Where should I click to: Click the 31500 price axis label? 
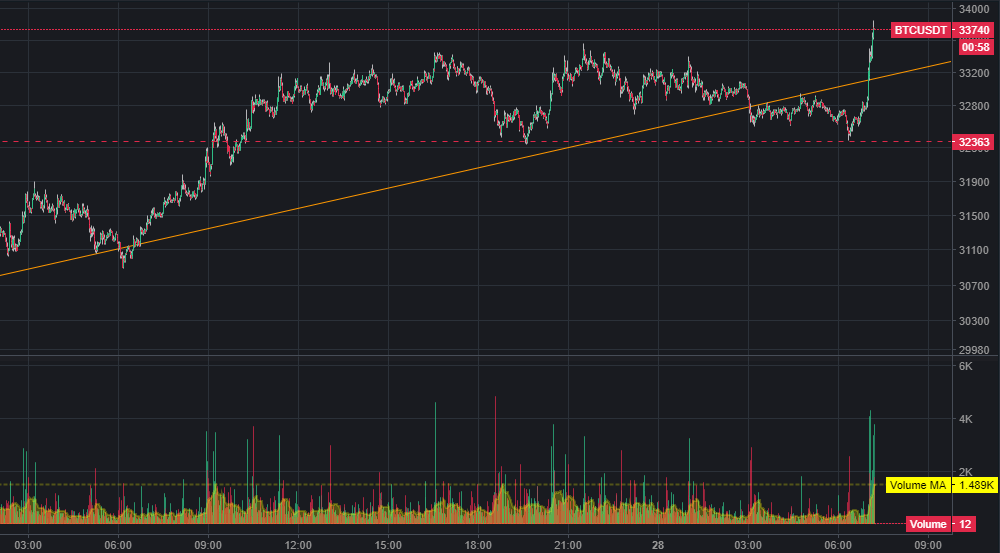click(974, 216)
